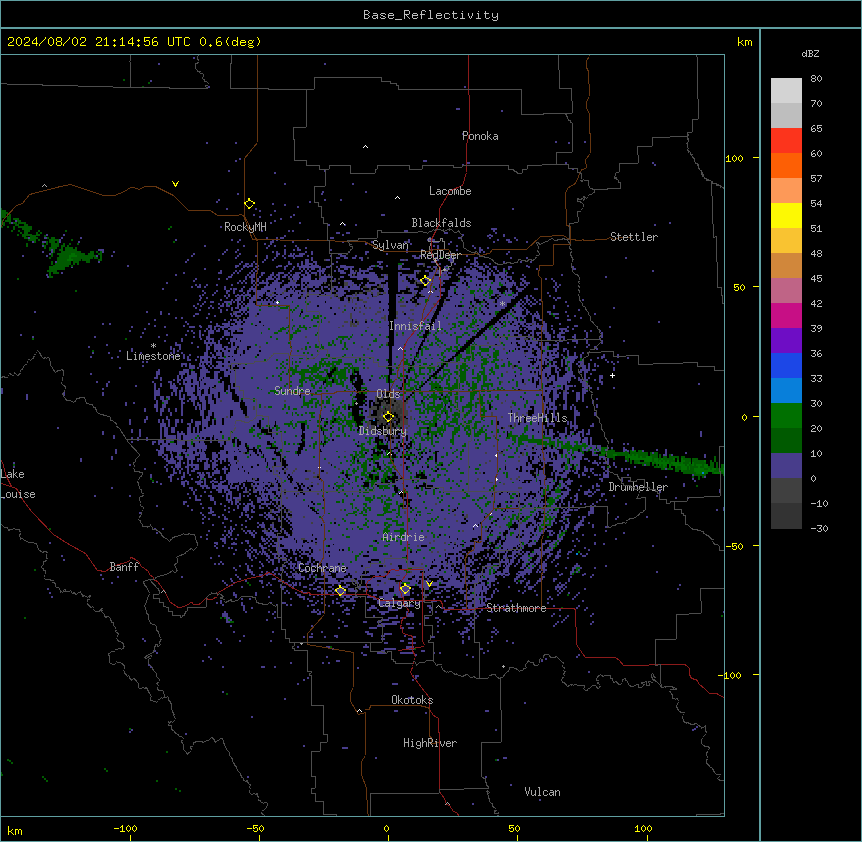The height and width of the screenshot is (842, 862).
Task: Click the Okotoks town label
Action: click(412, 700)
